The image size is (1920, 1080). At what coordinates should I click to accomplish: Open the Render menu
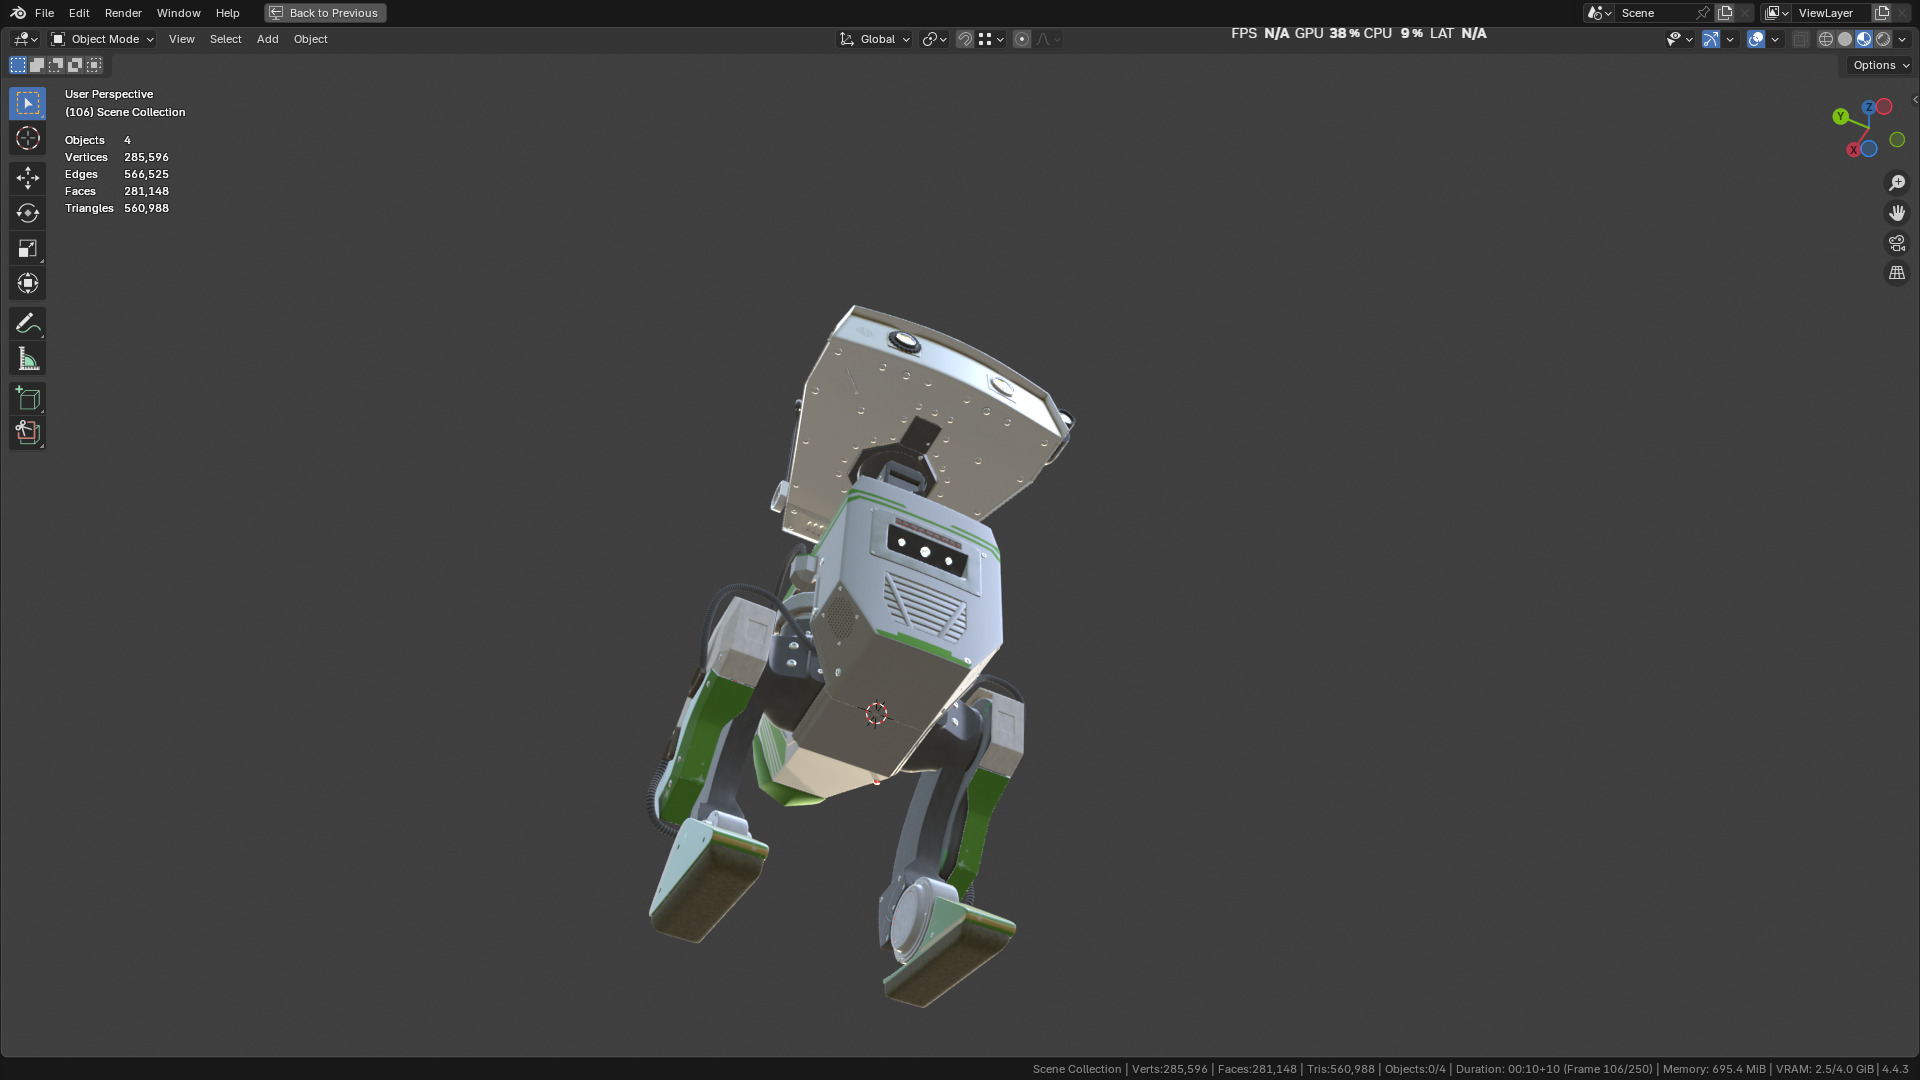click(123, 13)
